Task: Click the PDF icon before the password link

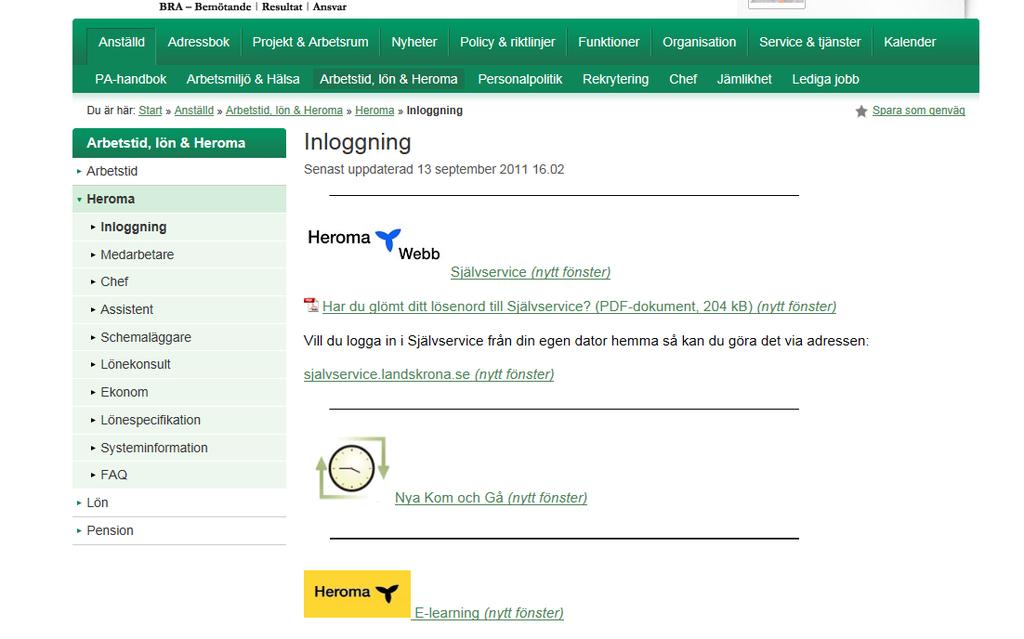Action: pyautogui.click(x=311, y=305)
